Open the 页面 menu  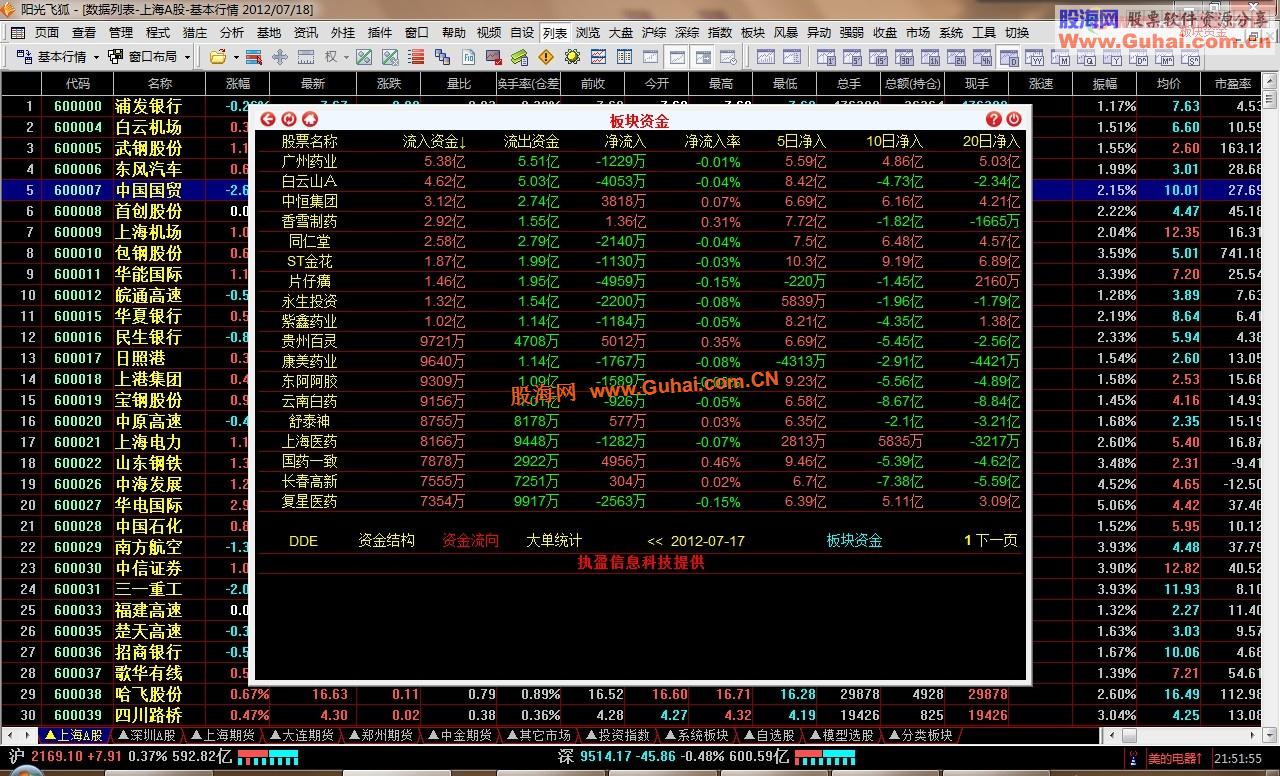click(47, 32)
